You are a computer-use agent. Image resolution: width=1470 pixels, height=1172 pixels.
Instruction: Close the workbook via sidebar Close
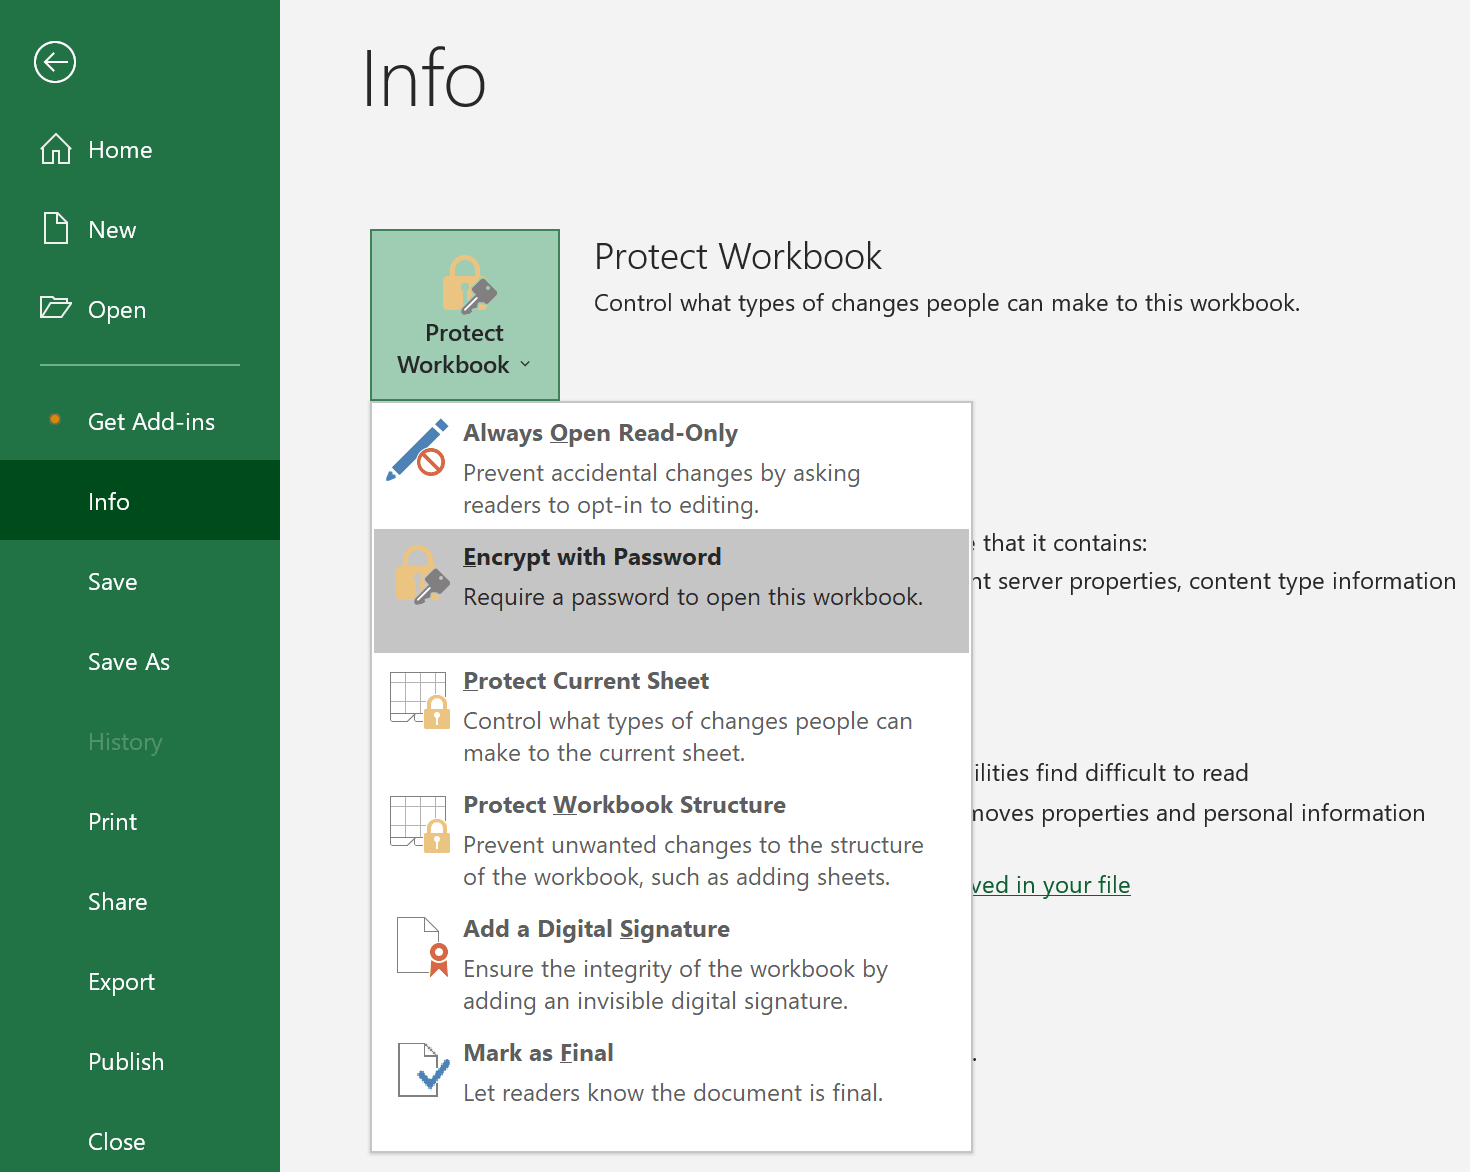tap(117, 1142)
